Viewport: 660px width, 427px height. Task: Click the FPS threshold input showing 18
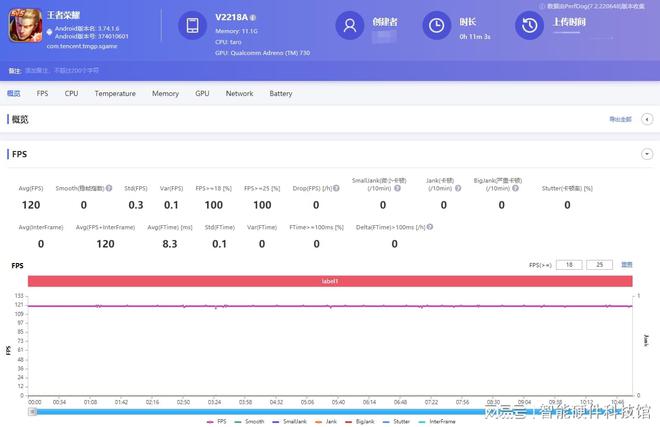[x=569, y=265]
